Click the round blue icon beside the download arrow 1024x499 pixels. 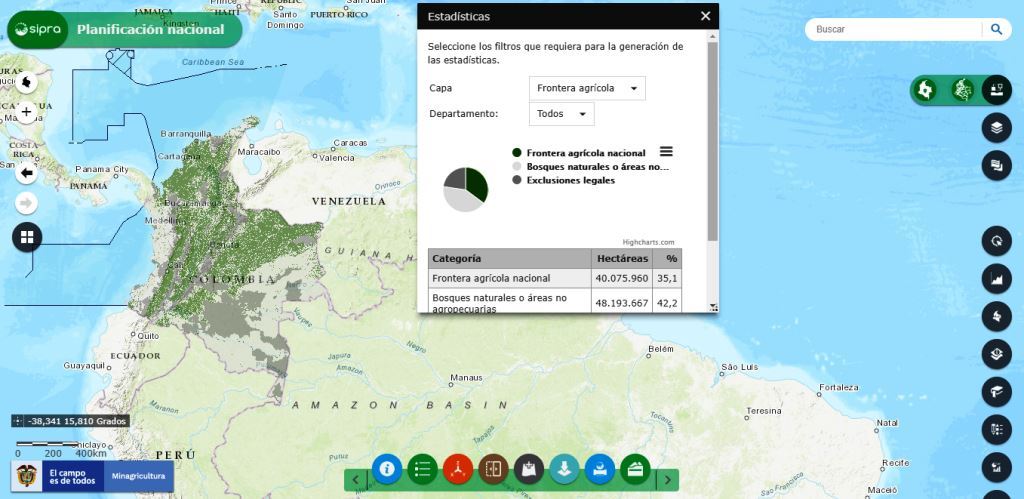(600, 469)
